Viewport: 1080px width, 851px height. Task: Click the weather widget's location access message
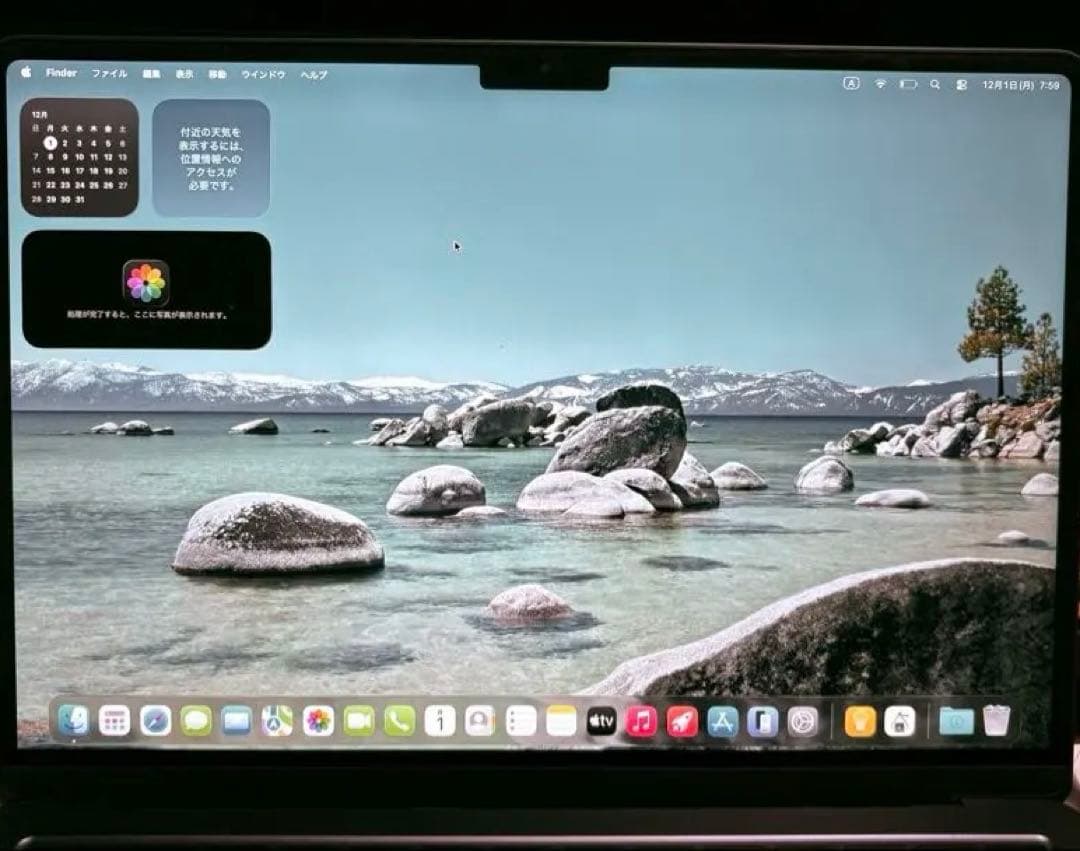click(x=210, y=160)
